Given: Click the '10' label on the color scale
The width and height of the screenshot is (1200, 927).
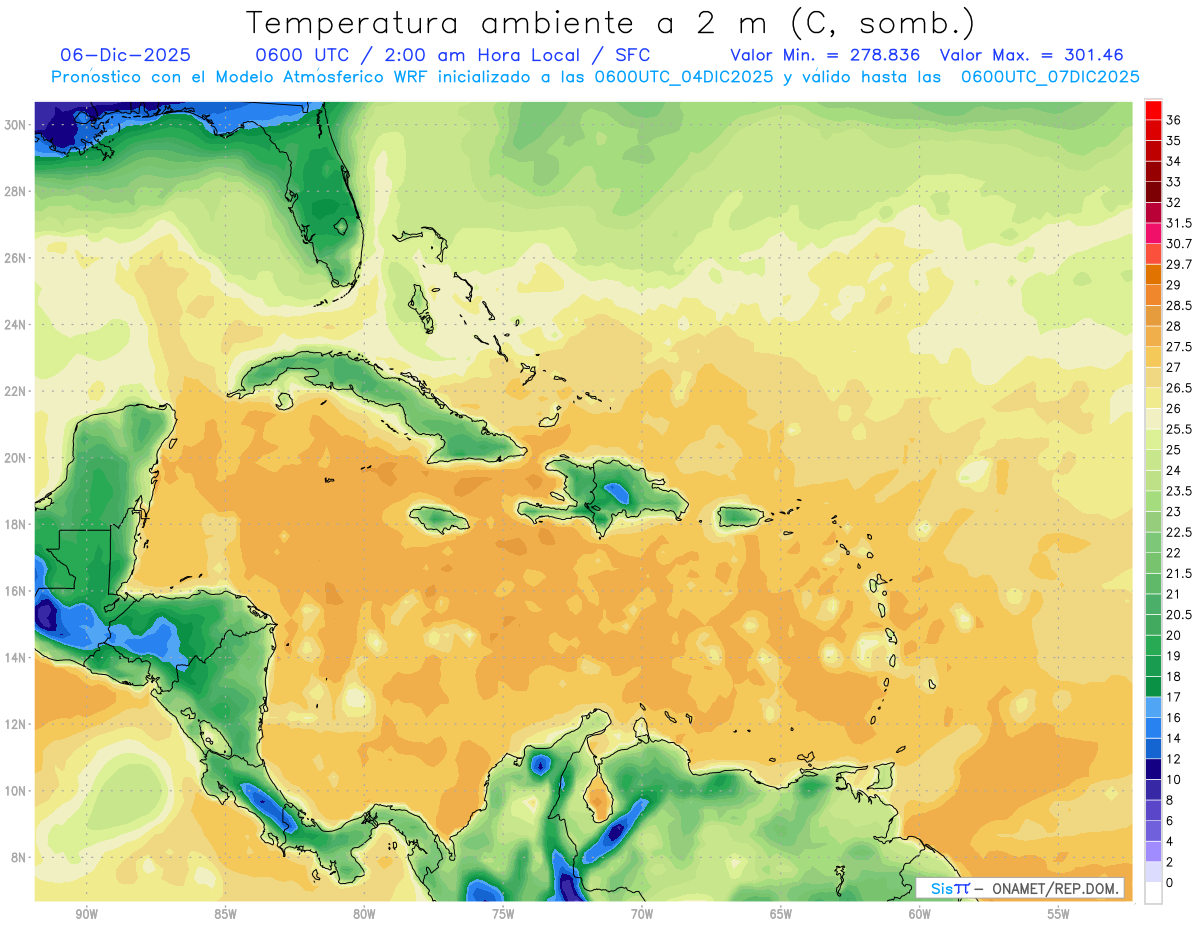Looking at the screenshot, I should pos(1174,780).
